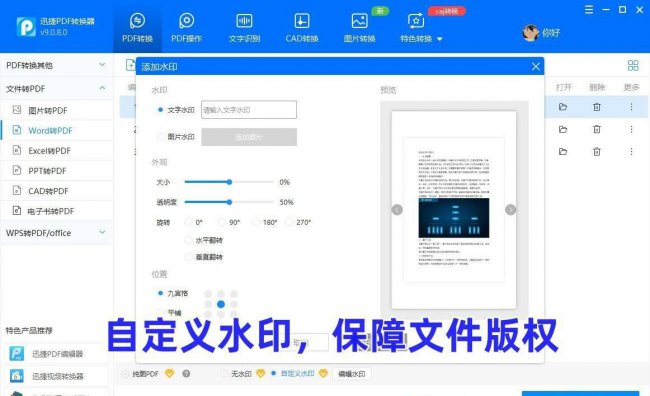Enable 水平翻转 checkbox
Screen dimensions: 650x396
coord(189,240)
